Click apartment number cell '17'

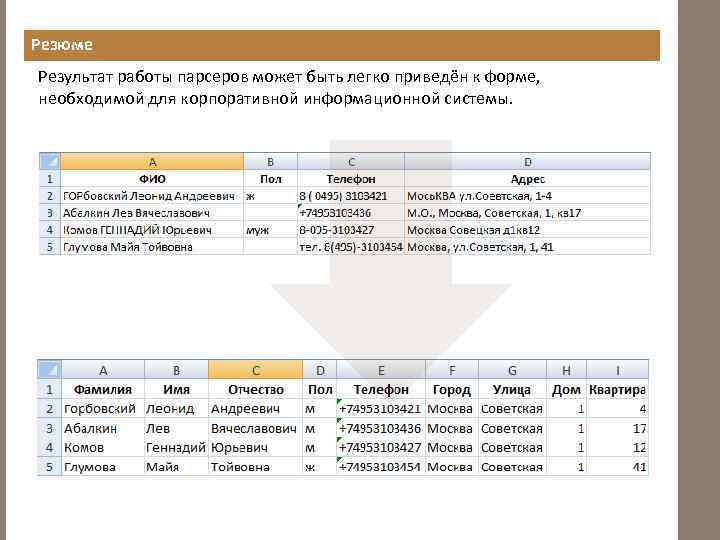coord(618,428)
